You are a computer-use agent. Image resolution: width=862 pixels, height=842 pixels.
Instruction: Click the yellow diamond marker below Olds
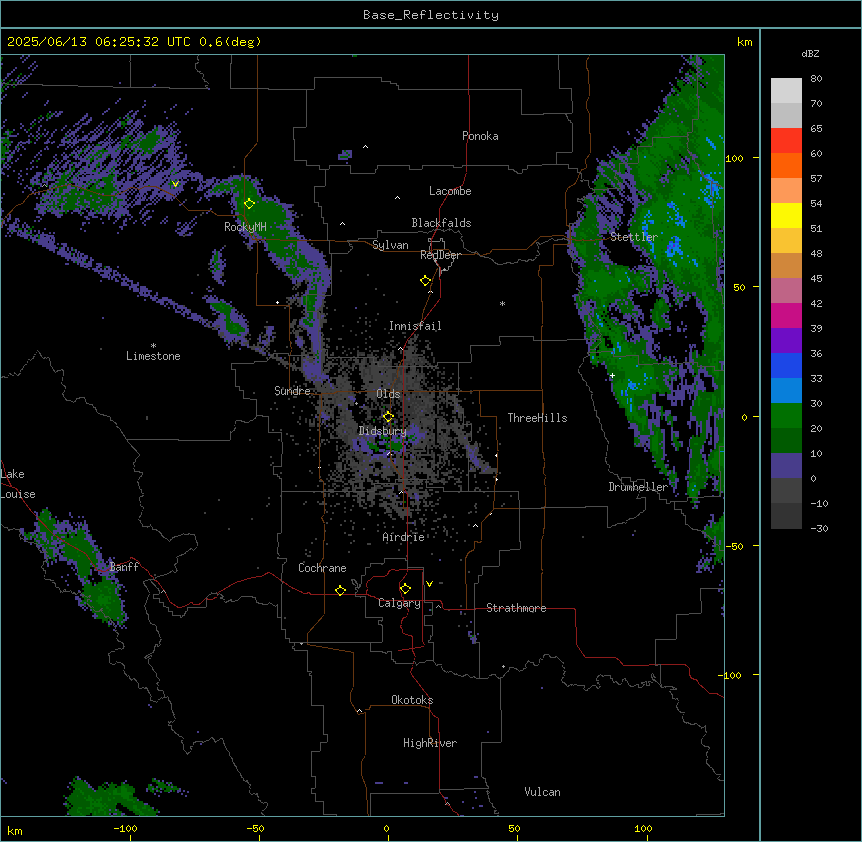pyautogui.click(x=388, y=417)
